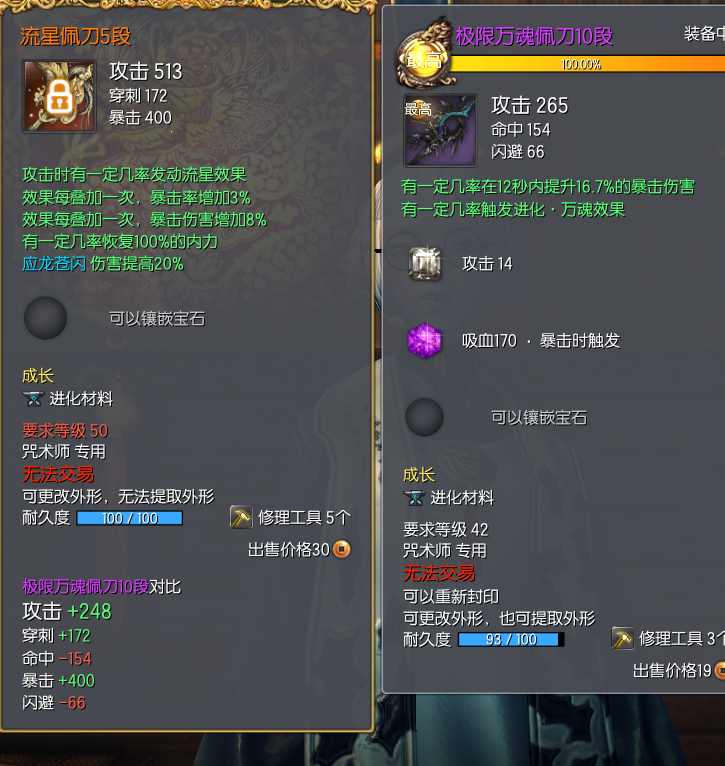Click the gold coin icon after 出售价格30

tap(341, 549)
